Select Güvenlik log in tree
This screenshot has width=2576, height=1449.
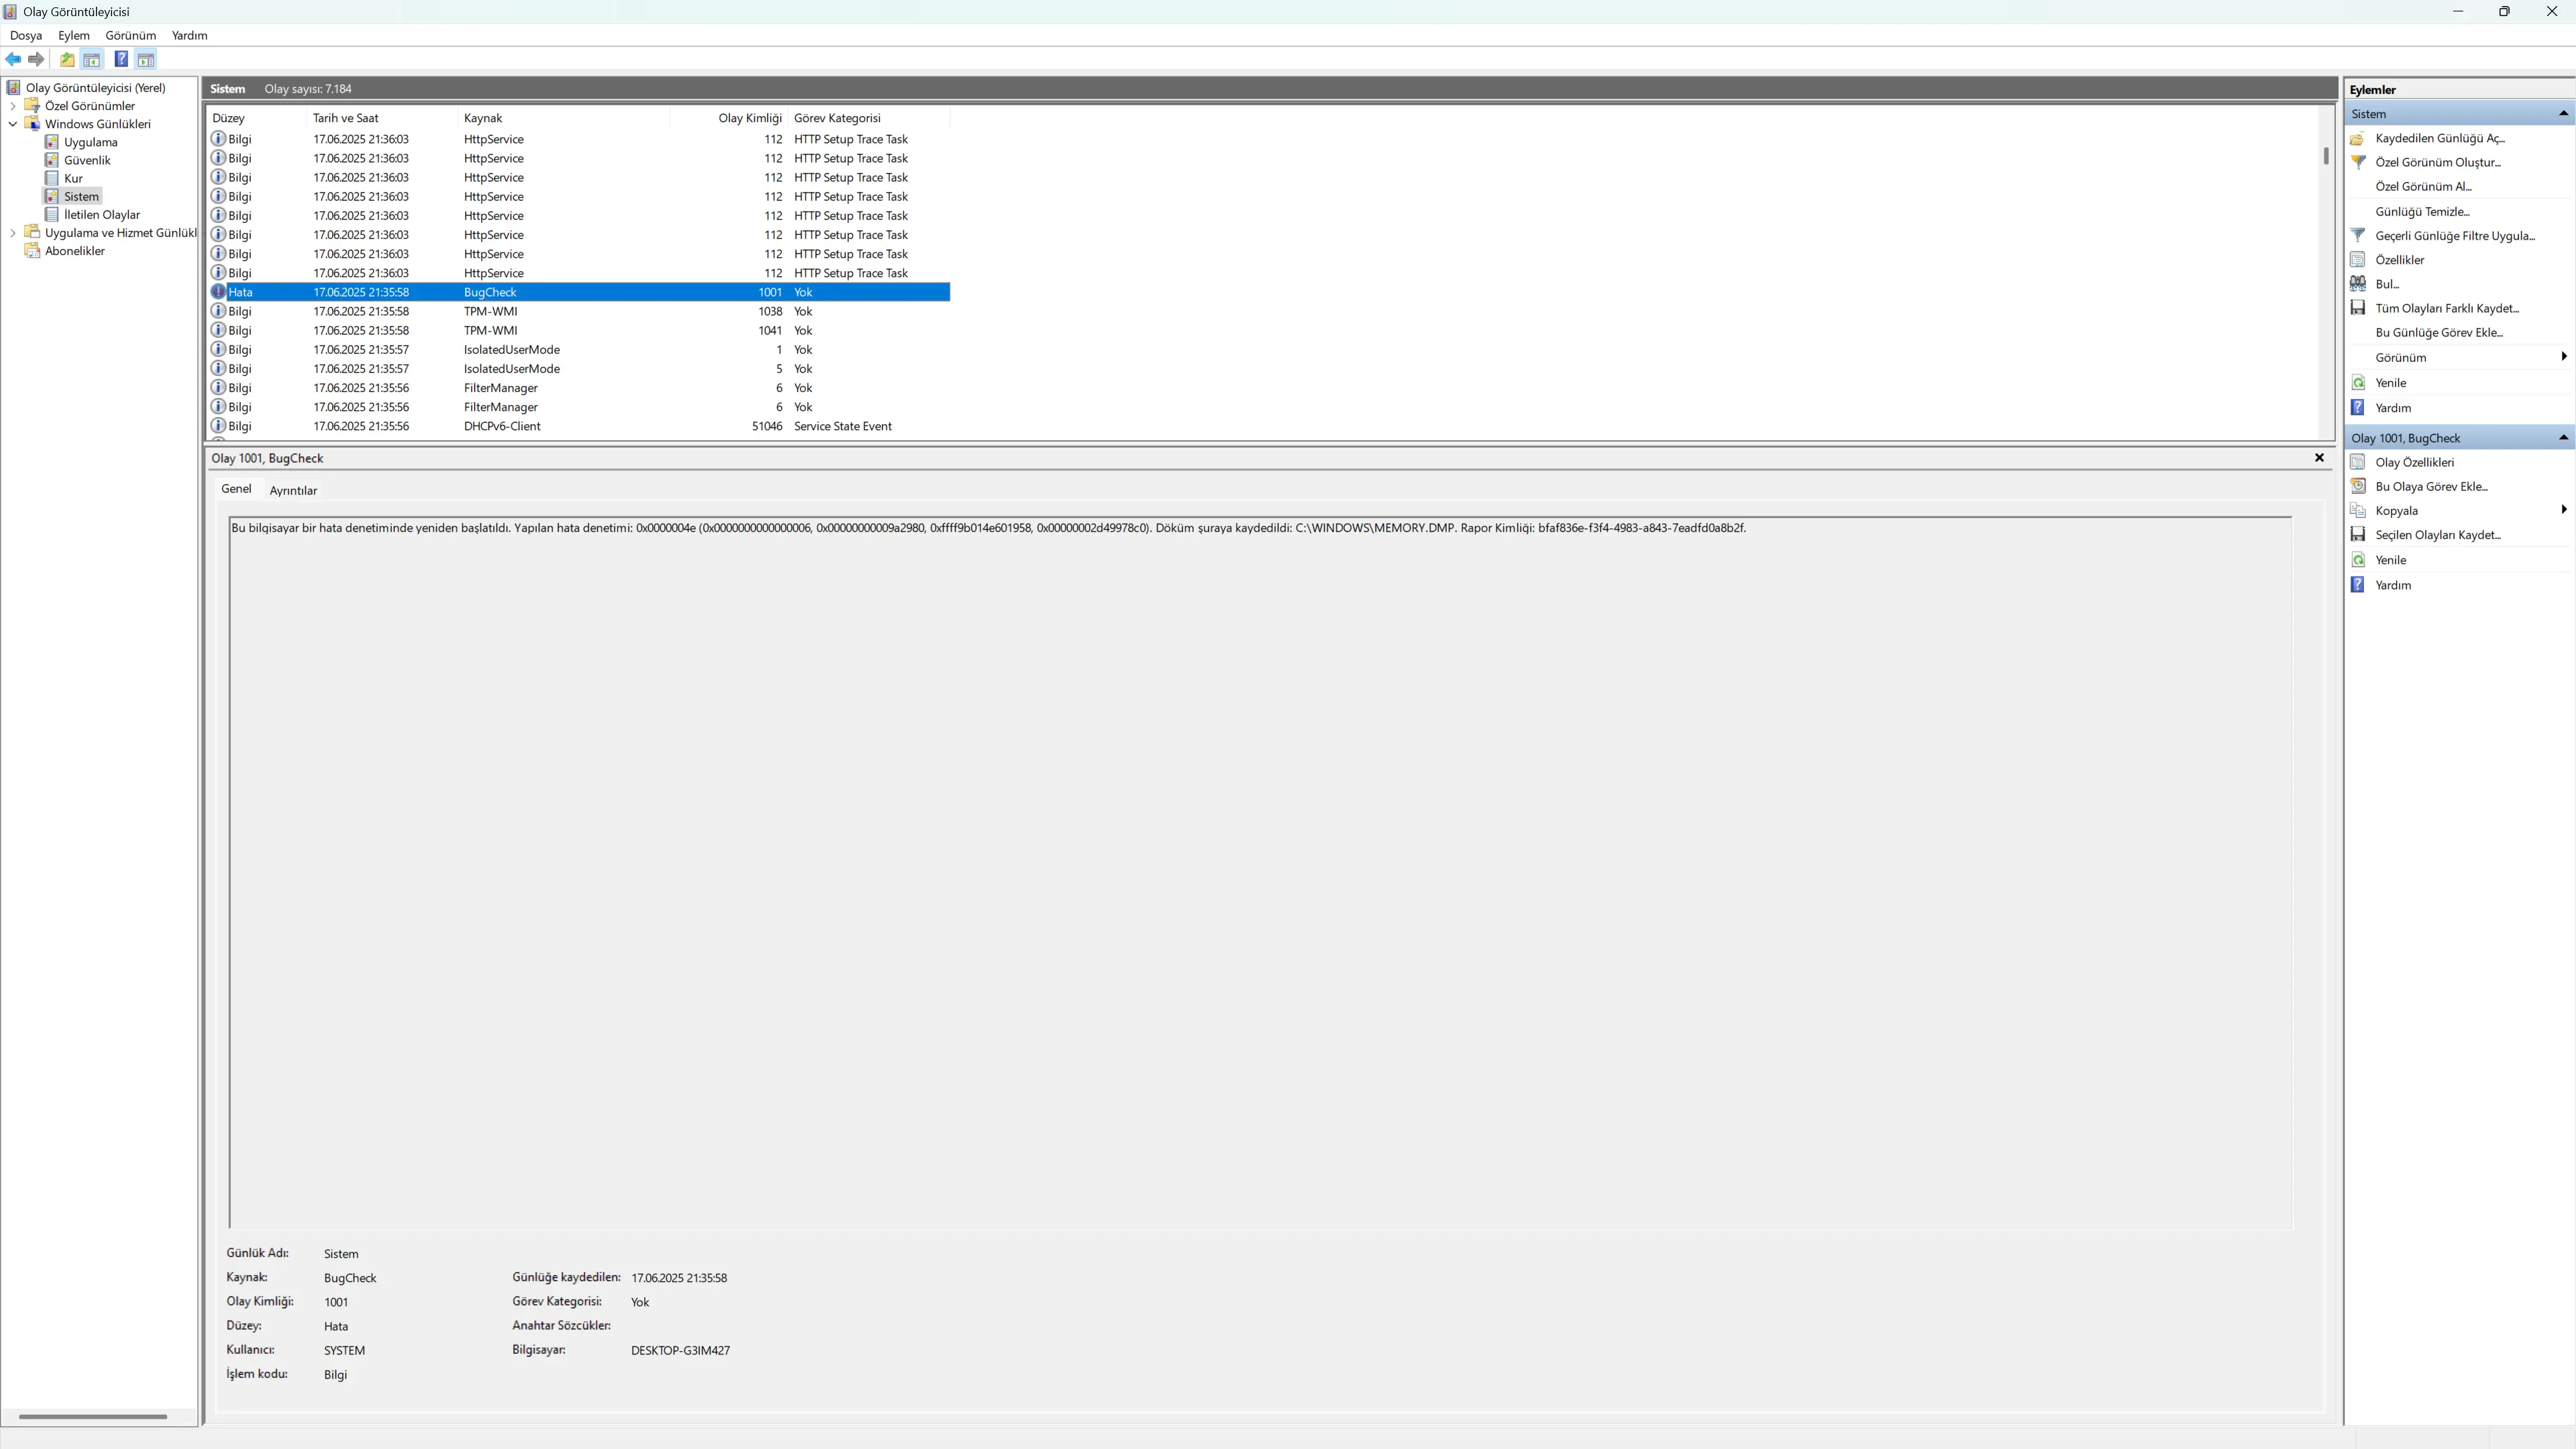(87, 160)
